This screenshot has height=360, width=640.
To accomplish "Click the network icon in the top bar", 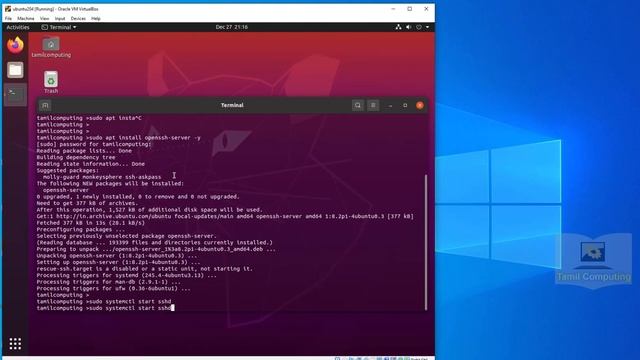I will (398, 27).
